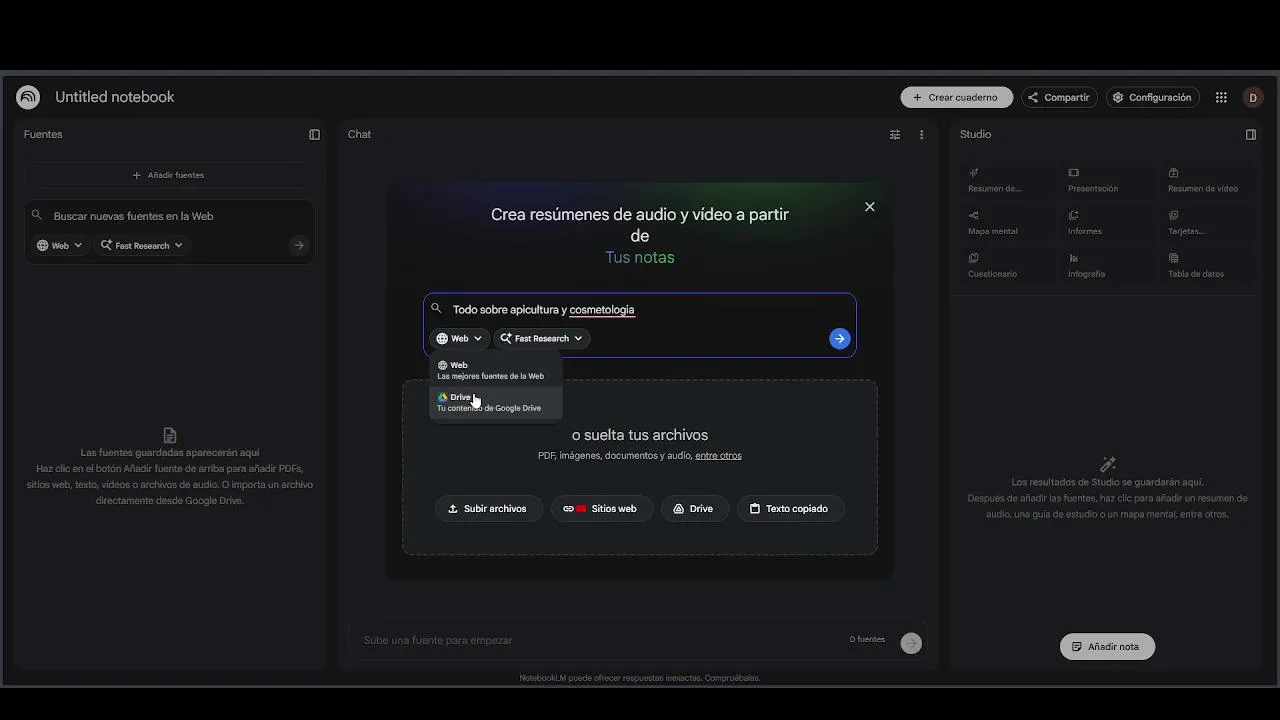The image size is (1280, 720).
Task: Click the saved sources document icon
Action: [x=170, y=435]
